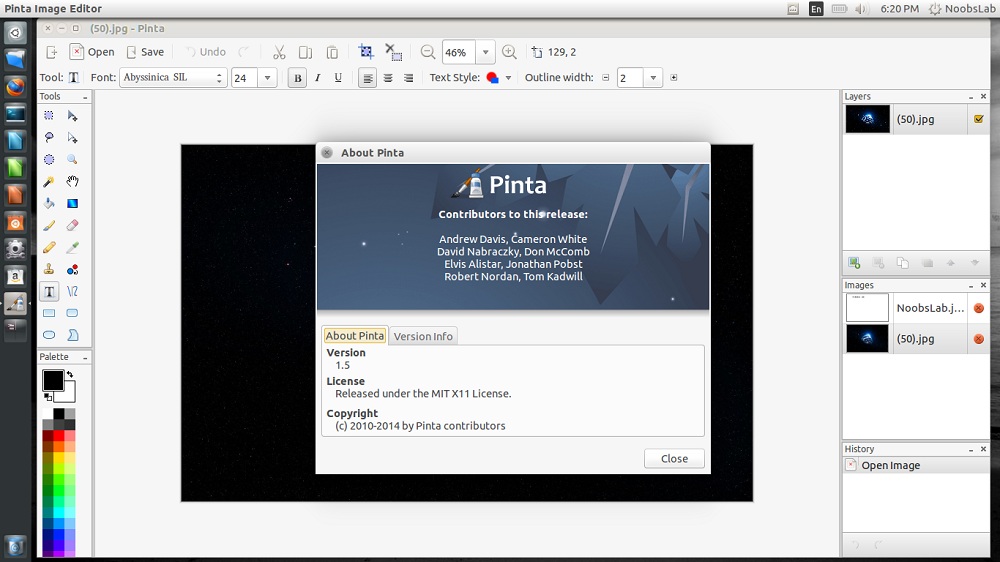Select the Ellipse shape tool

click(x=49, y=335)
